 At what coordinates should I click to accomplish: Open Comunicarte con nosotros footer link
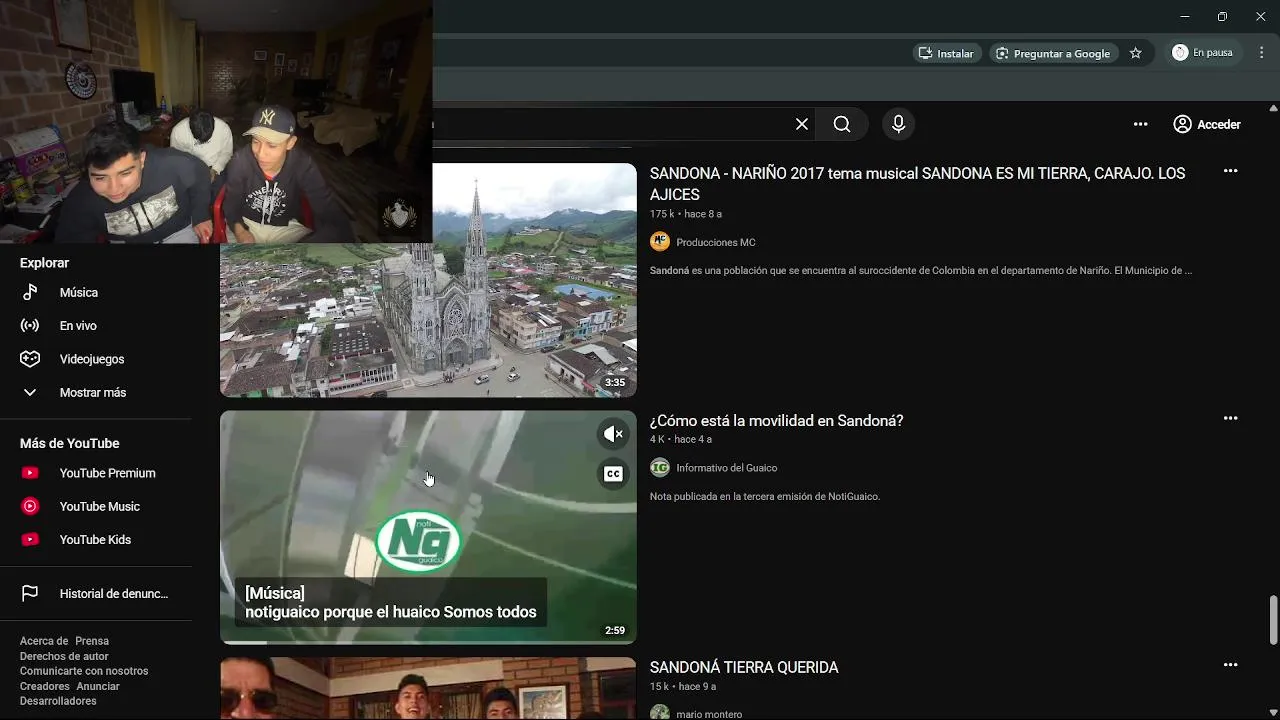pyautogui.click(x=84, y=671)
